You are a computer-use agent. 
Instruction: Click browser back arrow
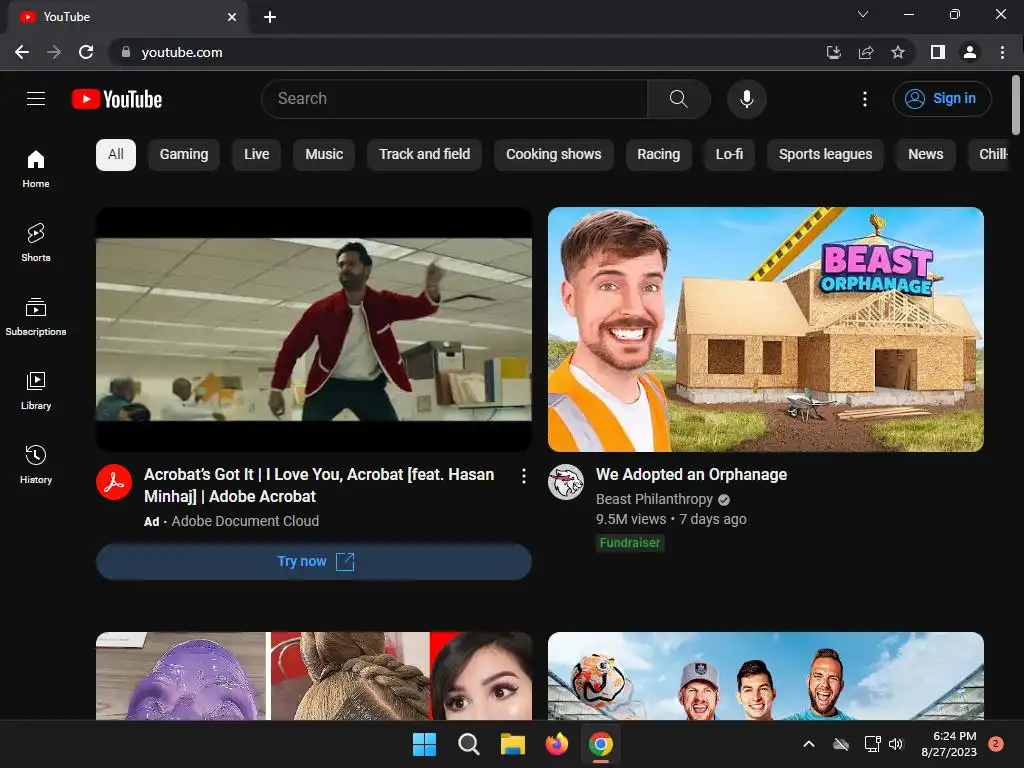(x=22, y=52)
